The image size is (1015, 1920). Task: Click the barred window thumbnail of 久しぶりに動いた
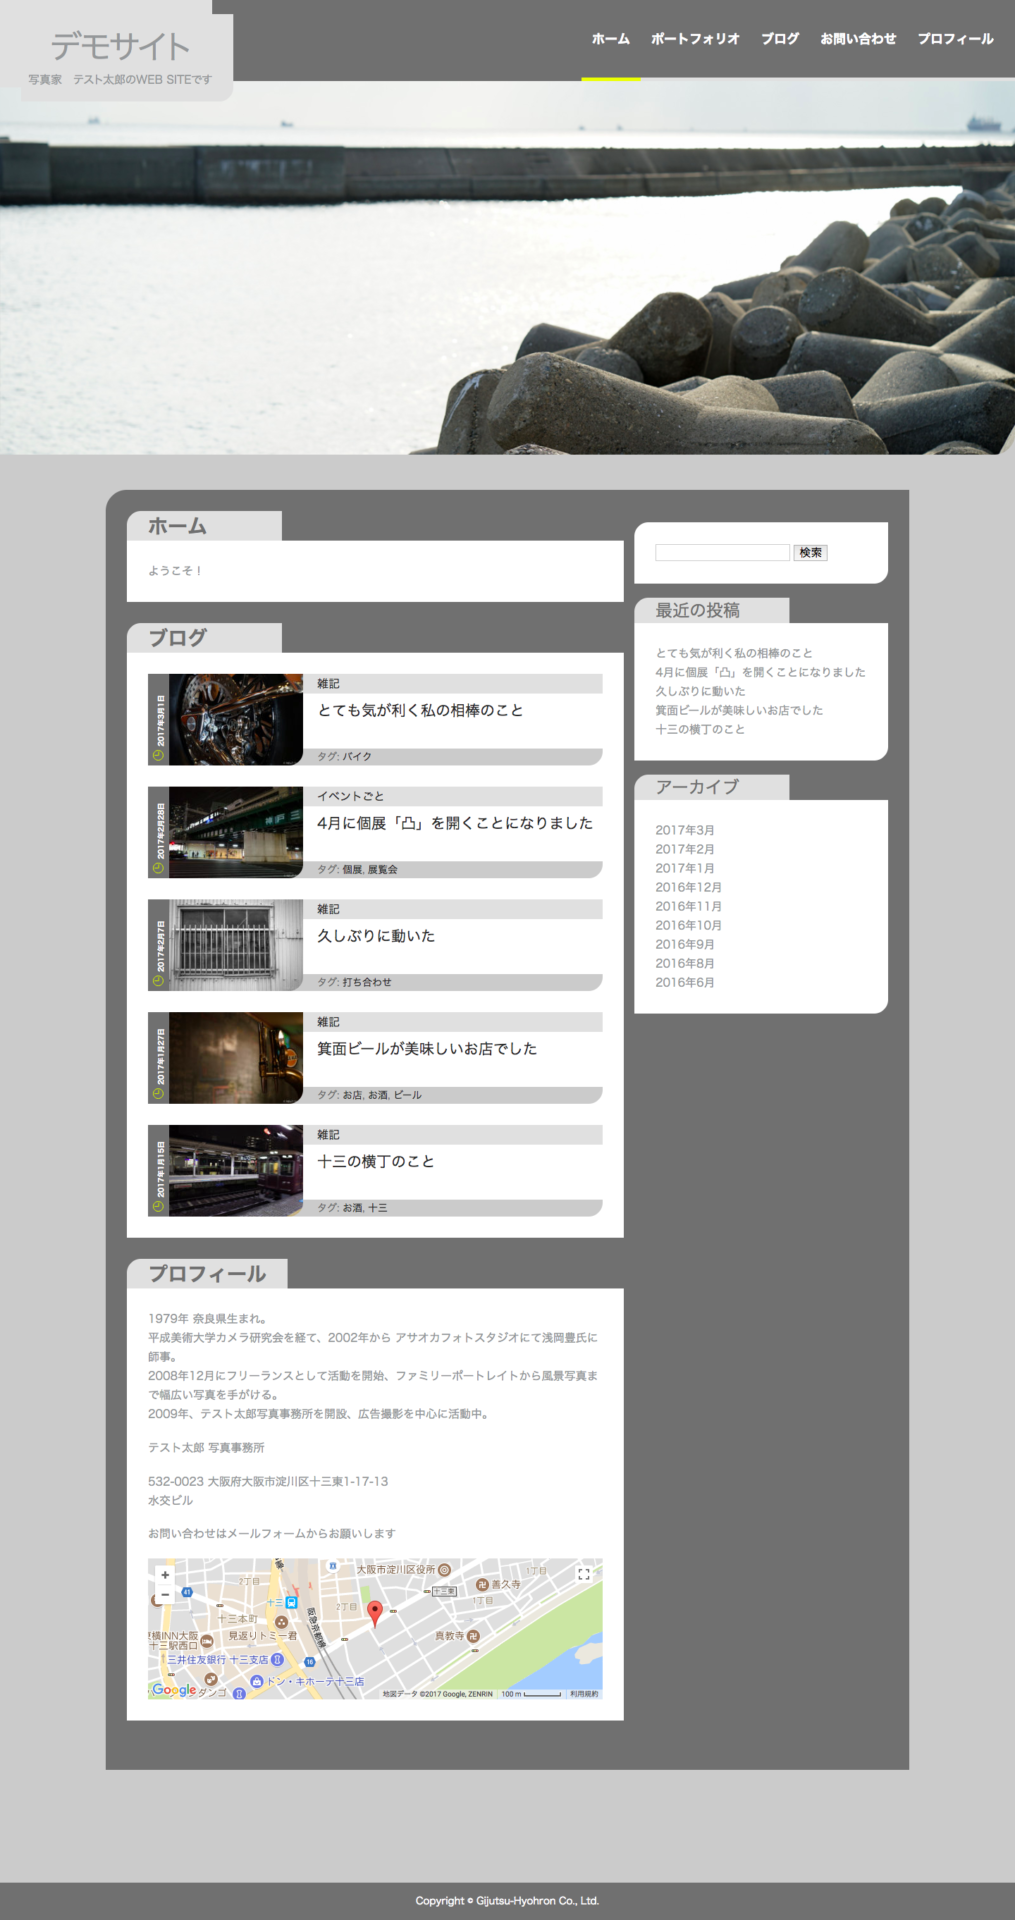(x=236, y=946)
